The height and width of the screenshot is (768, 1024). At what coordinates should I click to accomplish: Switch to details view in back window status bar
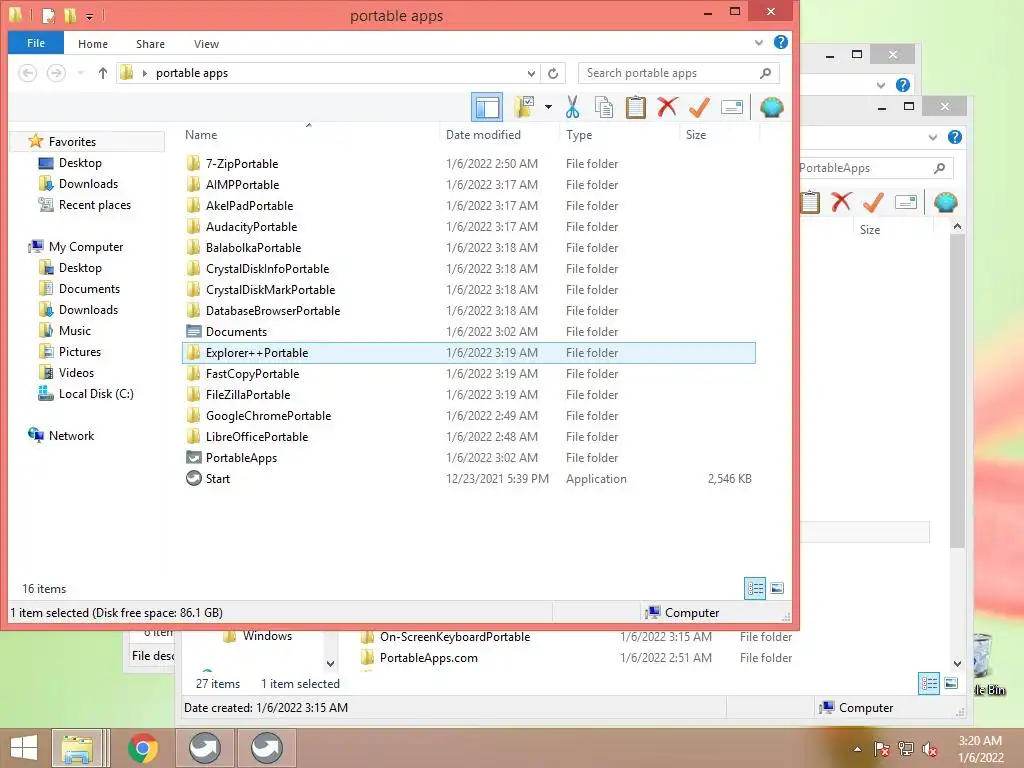pos(929,684)
